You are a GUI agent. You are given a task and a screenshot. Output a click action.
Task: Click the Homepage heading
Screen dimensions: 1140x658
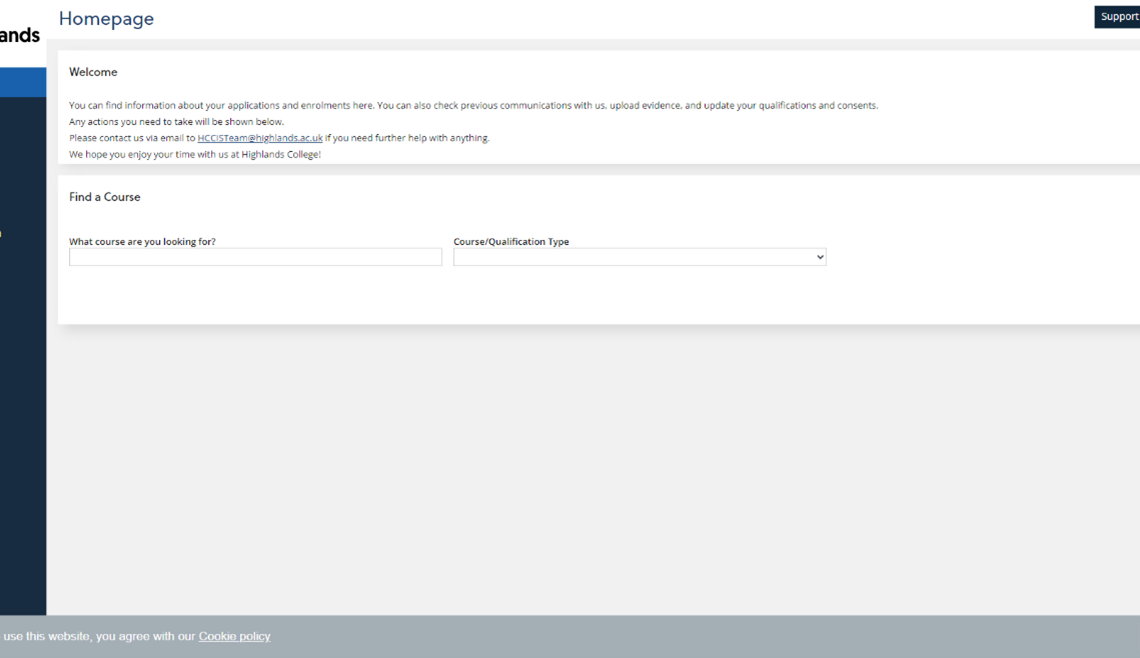coord(106,18)
